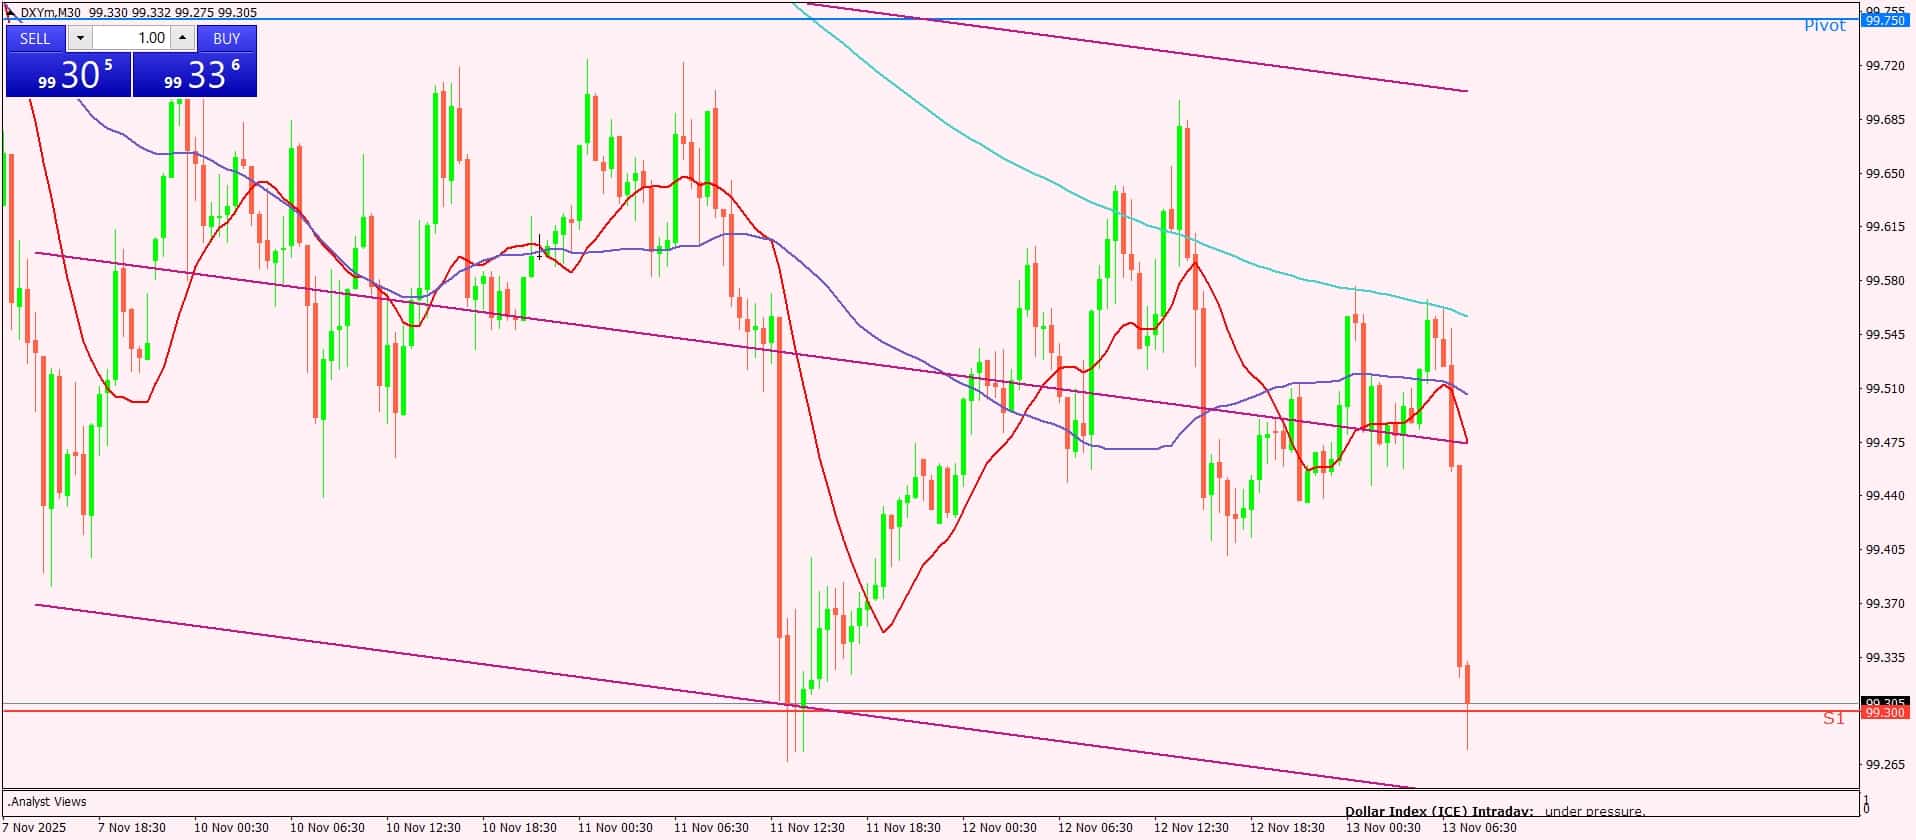This screenshot has width=1916, height=840.
Task: Click the SELL button in the trade panel
Action: (35, 38)
